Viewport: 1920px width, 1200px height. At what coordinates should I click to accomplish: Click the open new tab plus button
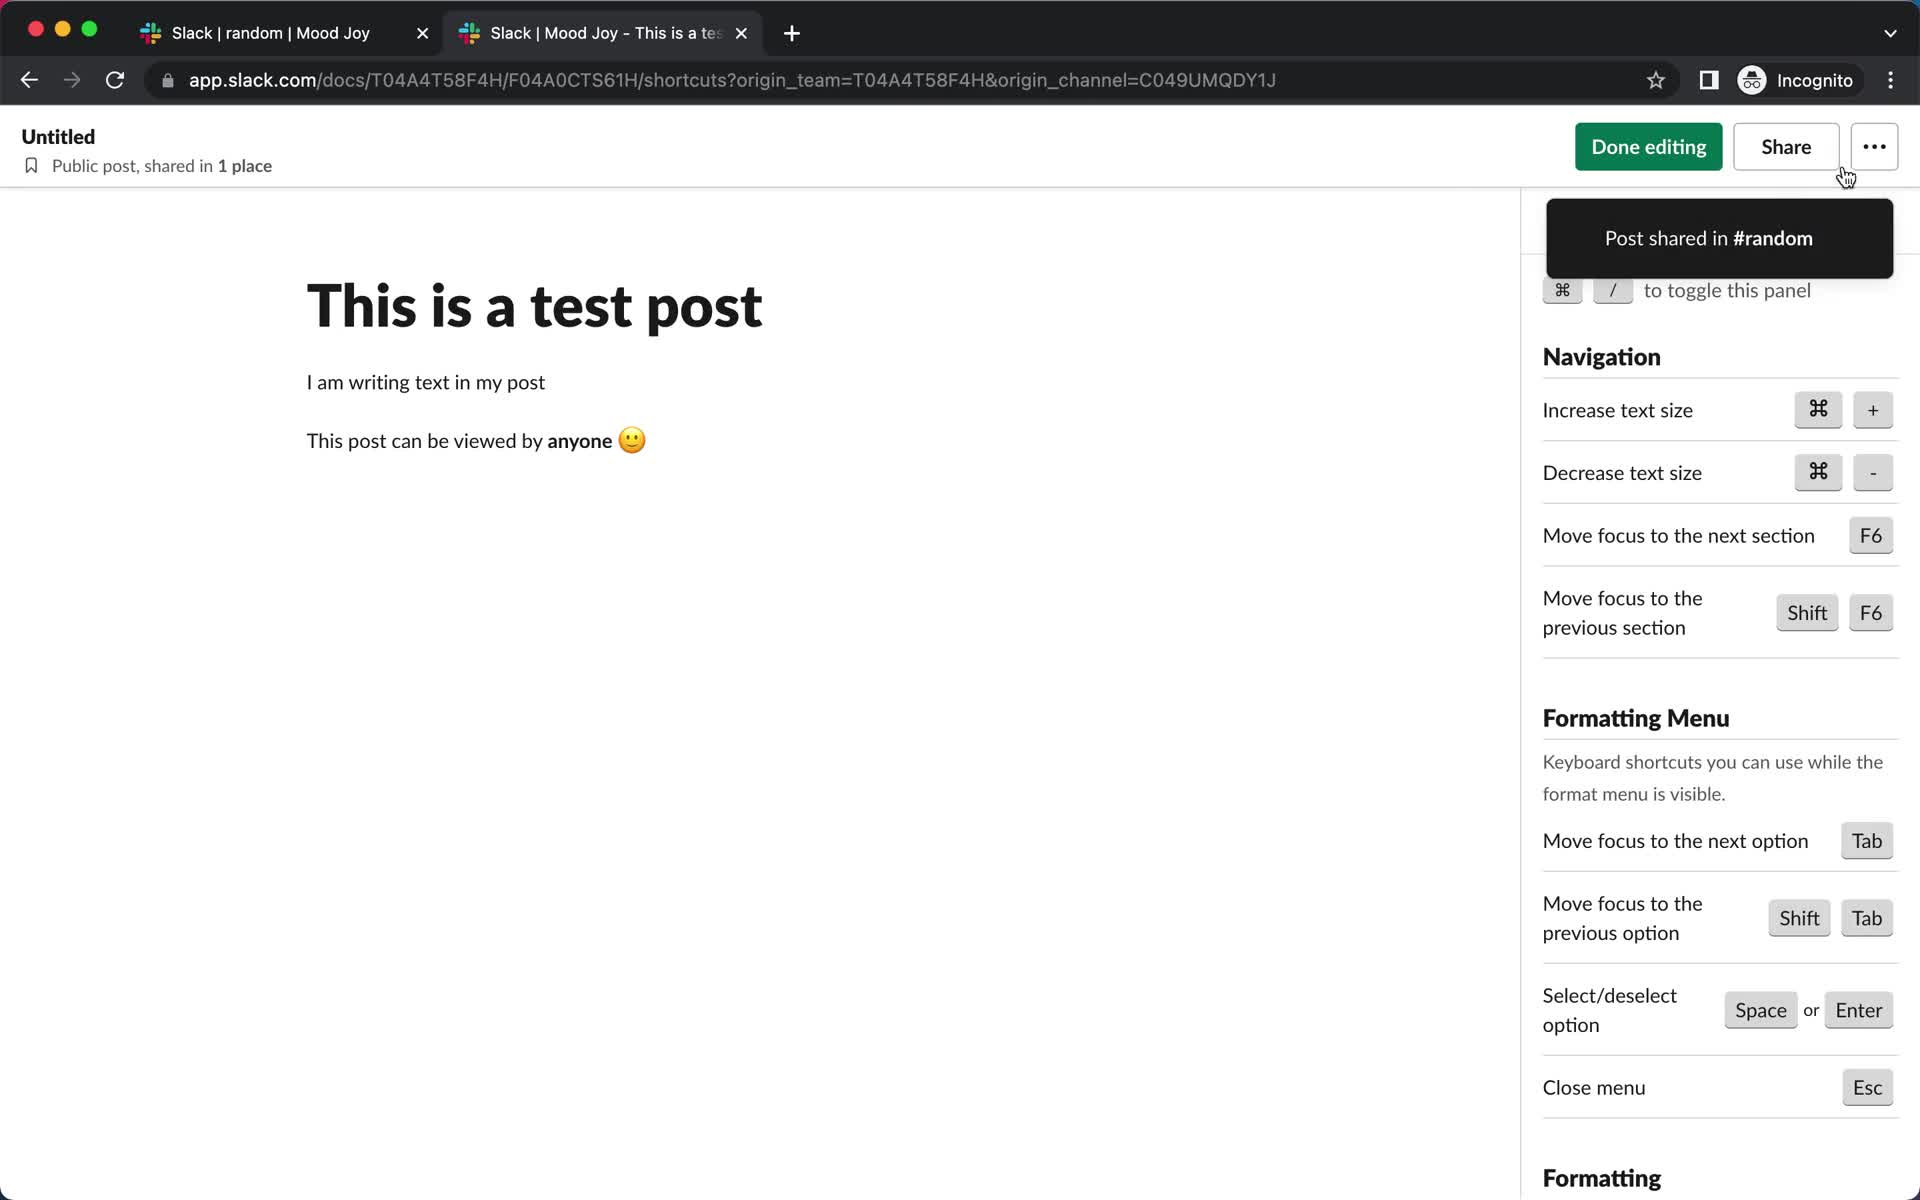tap(791, 33)
